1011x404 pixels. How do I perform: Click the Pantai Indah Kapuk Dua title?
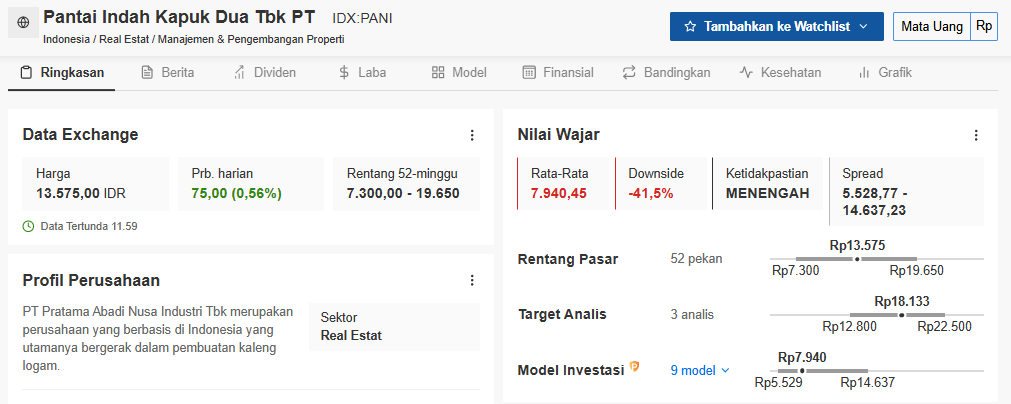click(179, 17)
